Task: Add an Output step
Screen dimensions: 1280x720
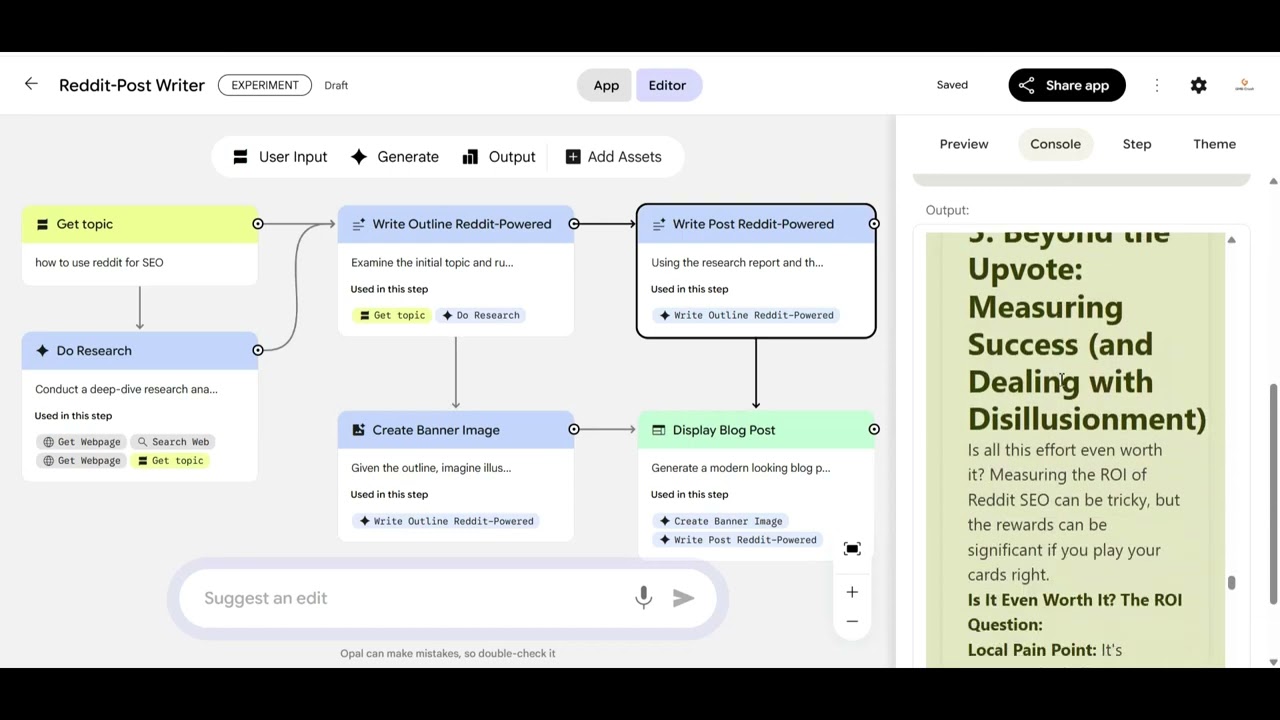Action: pyautogui.click(x=499, y=157)
